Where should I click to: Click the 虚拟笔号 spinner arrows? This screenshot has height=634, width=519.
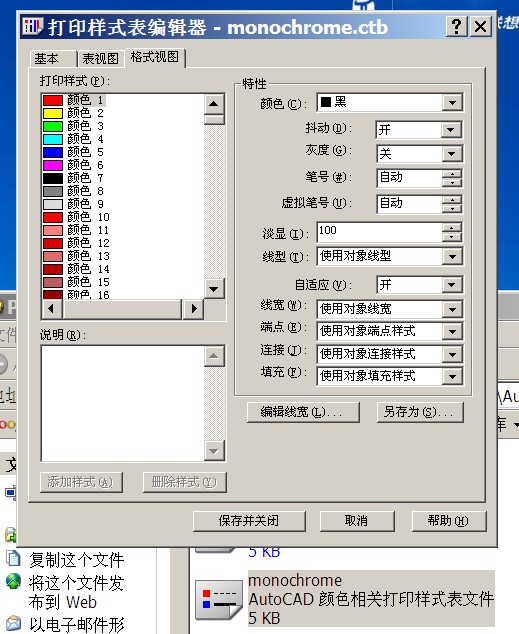click(x=451, y=204)
